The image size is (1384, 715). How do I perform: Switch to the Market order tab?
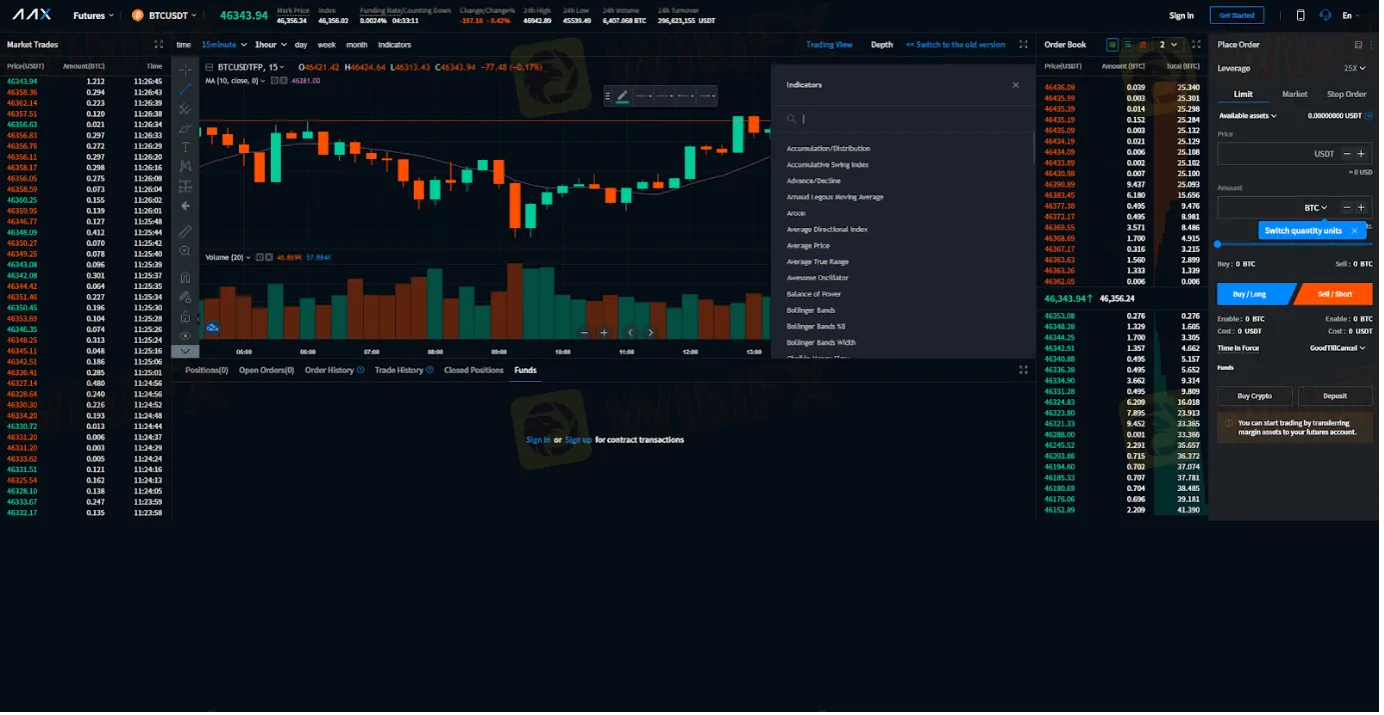pyautogui.click(x=1294, y=94)
